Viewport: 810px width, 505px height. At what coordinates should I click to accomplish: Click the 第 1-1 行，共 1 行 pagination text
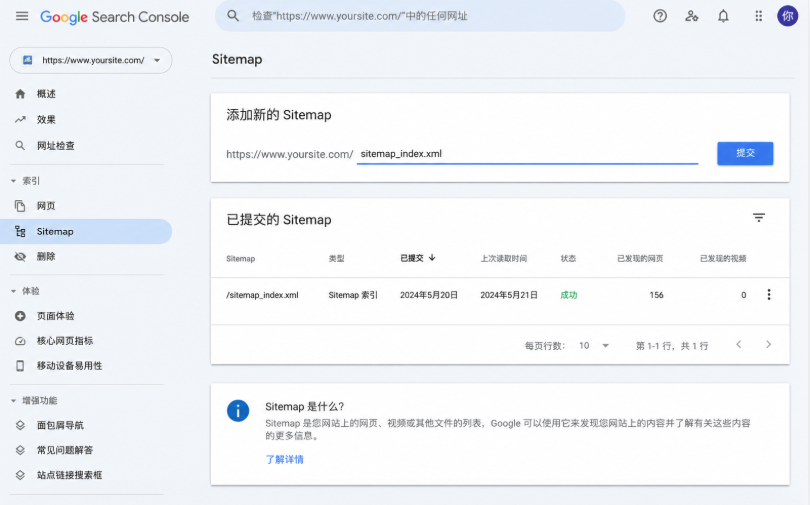pyautogui.click(x=672, y=346)
